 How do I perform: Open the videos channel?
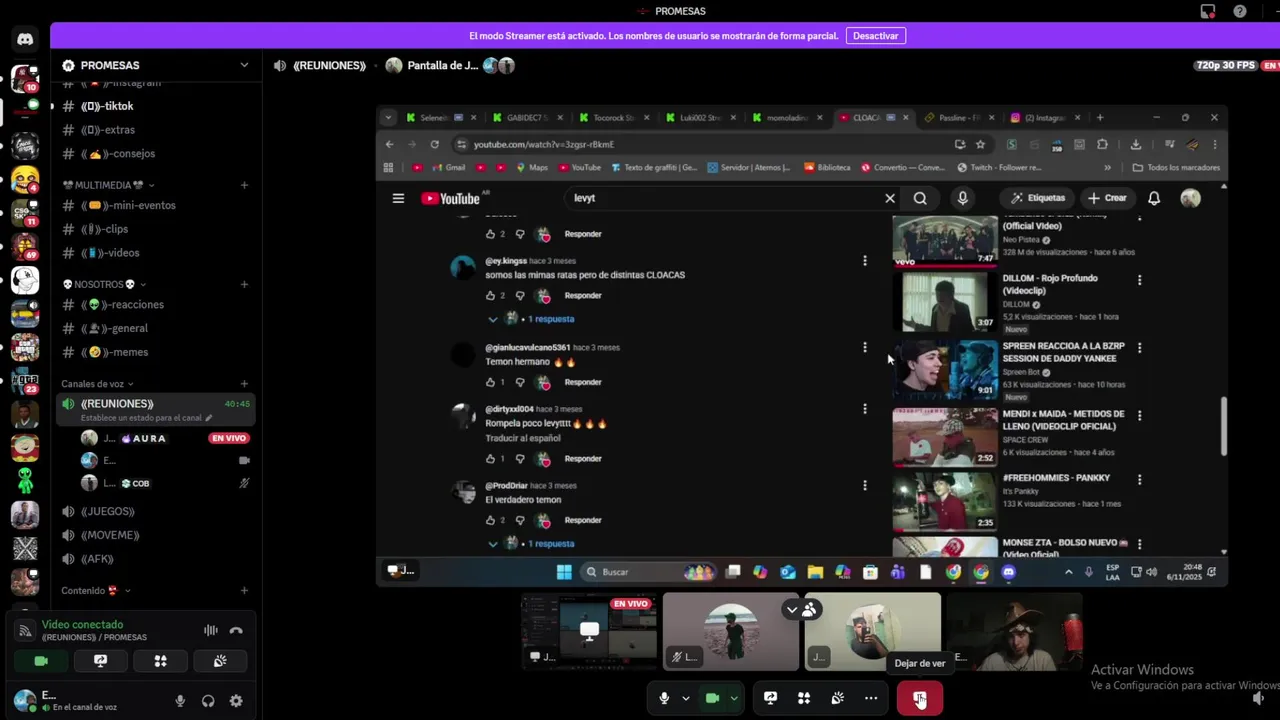[x=155, y=253]
